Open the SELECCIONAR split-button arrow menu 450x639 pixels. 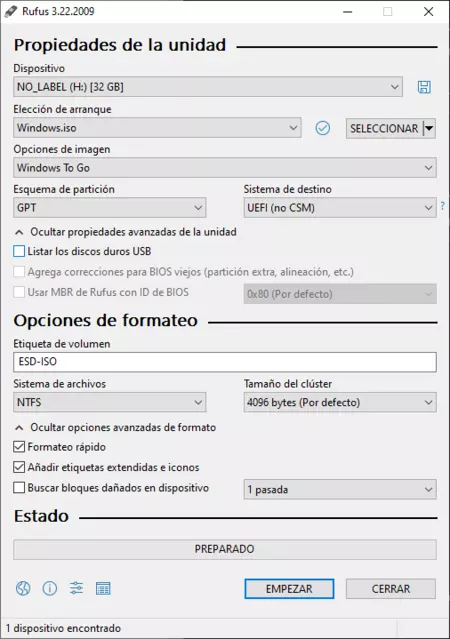click(429, 128)
